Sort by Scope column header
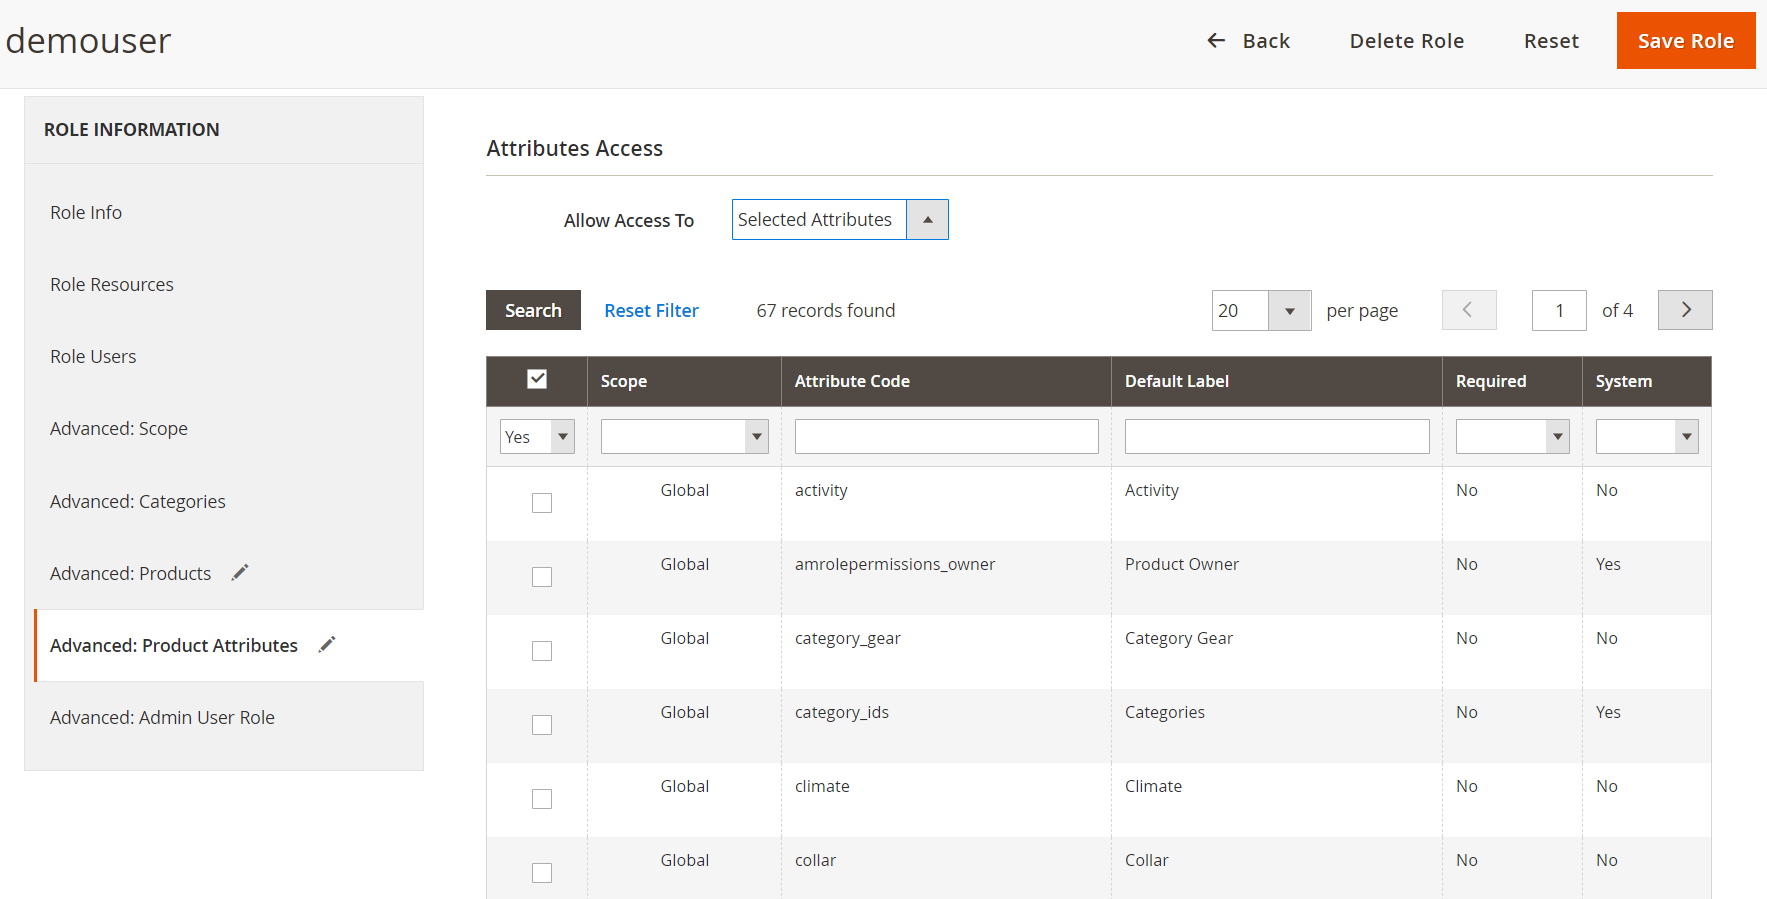Screen dimensions: 1767x899 click(624, 381)
